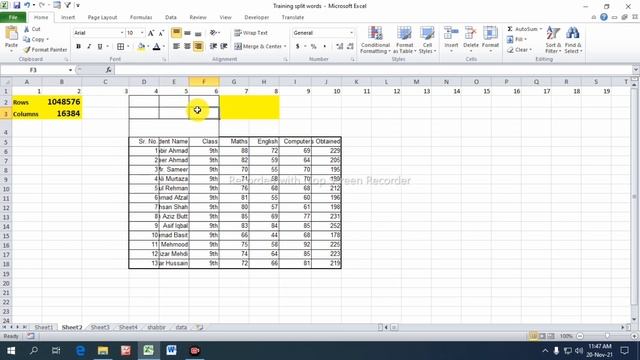Toggle Align Text Right
Screen dimensions: 640x360
[x=198, y=47]
